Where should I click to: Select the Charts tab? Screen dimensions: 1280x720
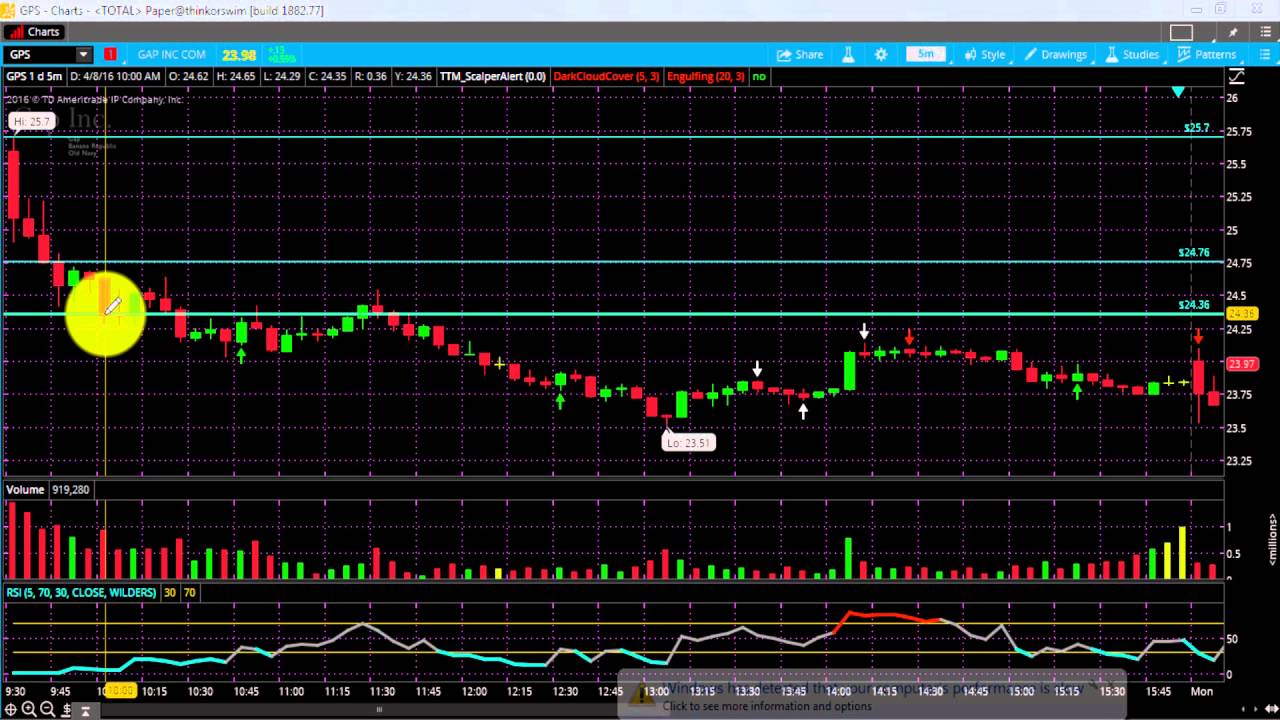tap(34, 32)
